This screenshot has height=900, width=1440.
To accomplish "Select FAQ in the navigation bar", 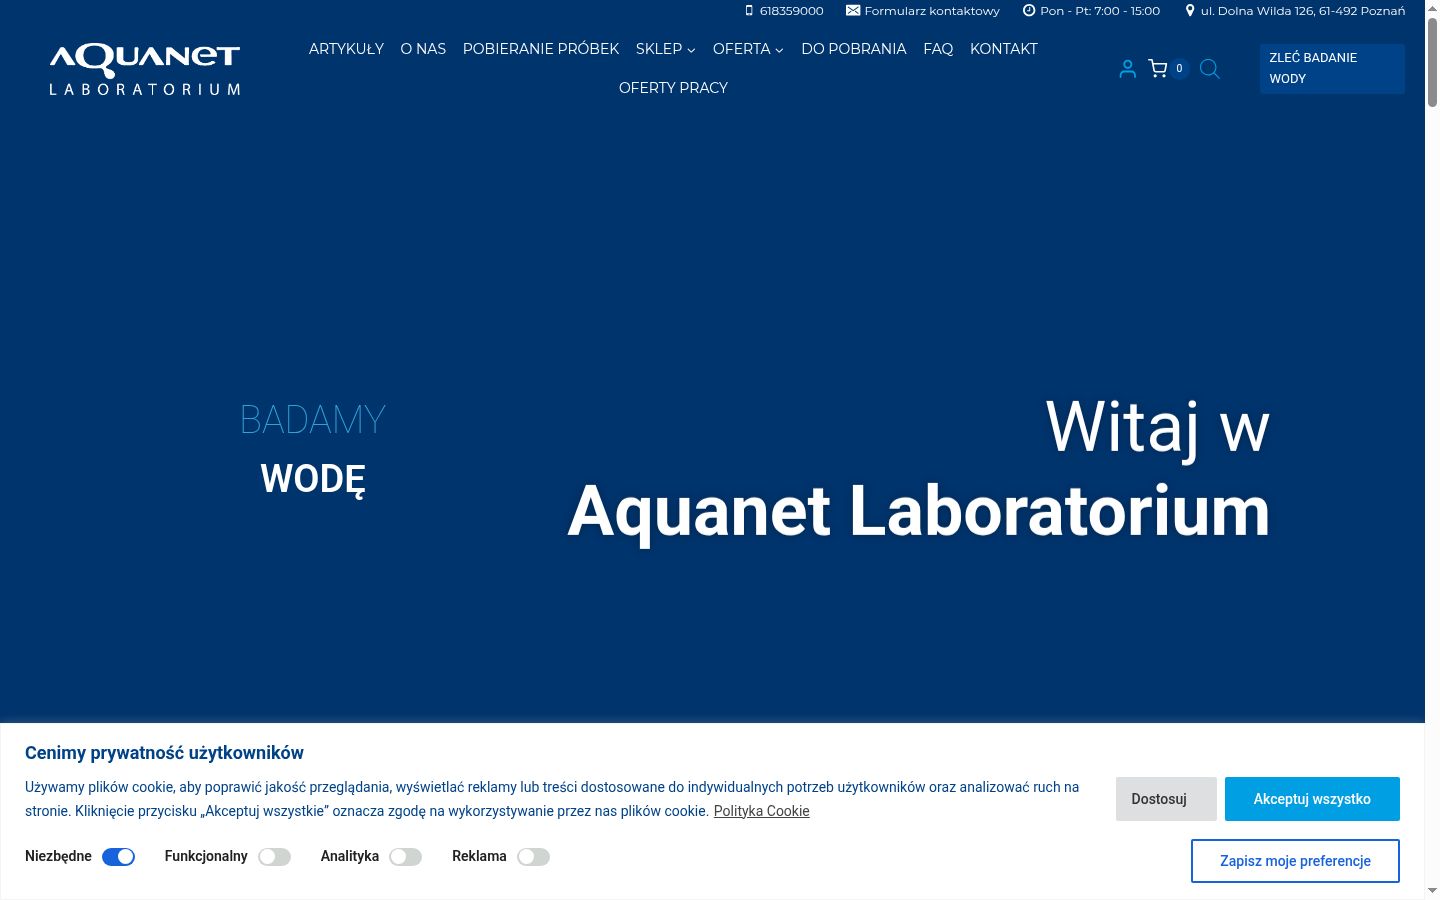I will (x=938, y=49).
